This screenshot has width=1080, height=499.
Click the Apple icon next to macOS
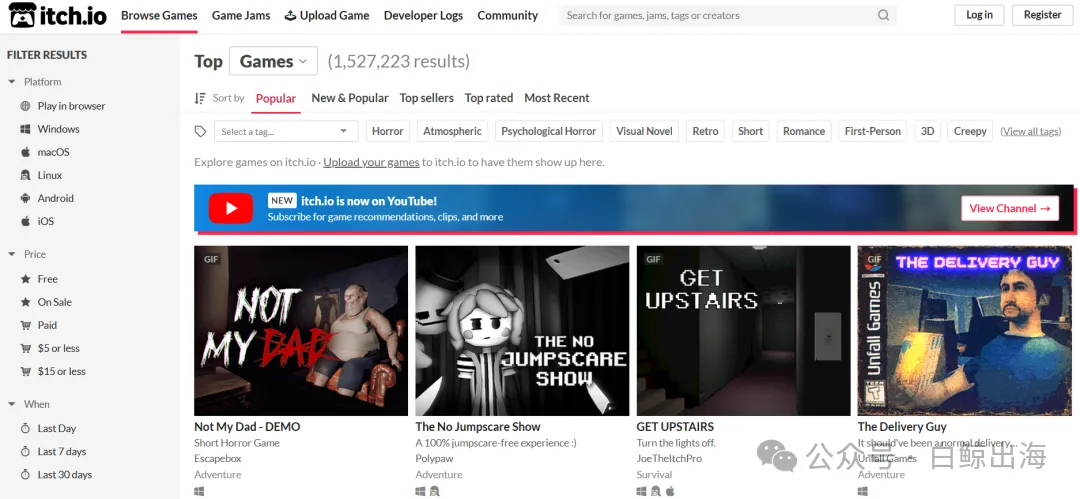tap(25, 152)
